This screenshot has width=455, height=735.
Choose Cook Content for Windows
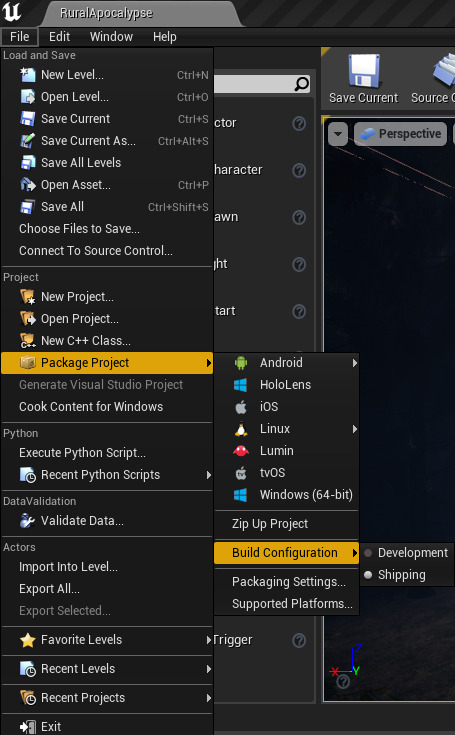pyautogui.click(x=107, y=407)
